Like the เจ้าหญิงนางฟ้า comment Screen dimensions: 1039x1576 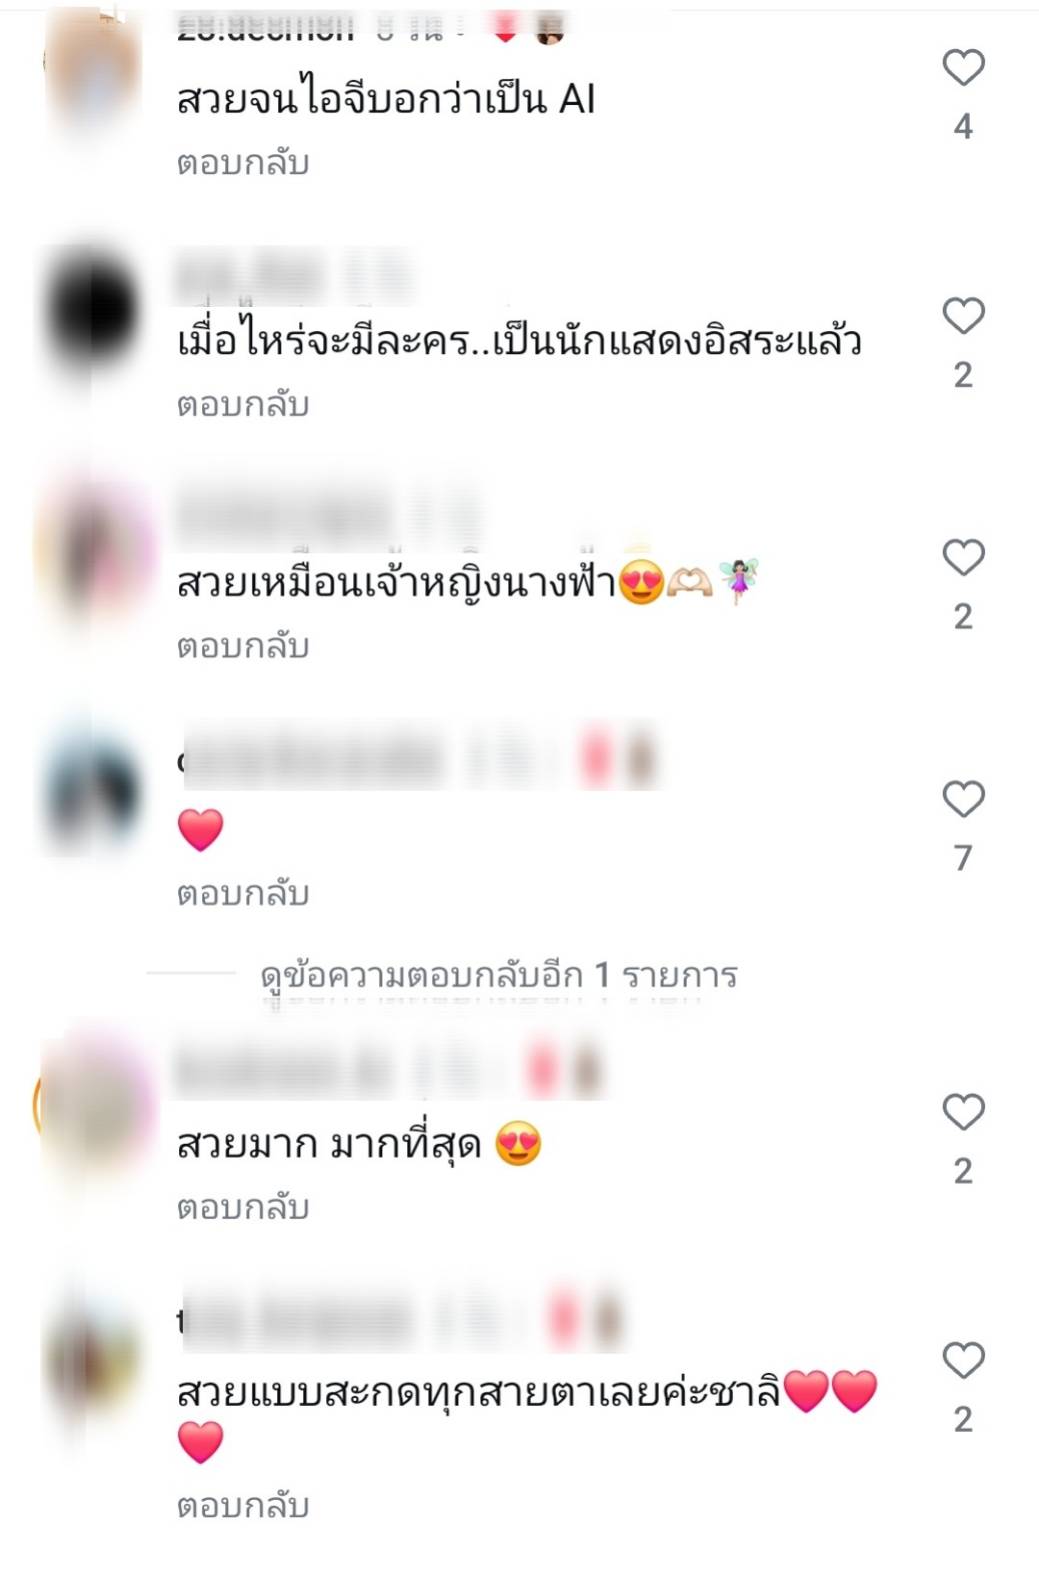pyautogui.click(x=963, y=558)
